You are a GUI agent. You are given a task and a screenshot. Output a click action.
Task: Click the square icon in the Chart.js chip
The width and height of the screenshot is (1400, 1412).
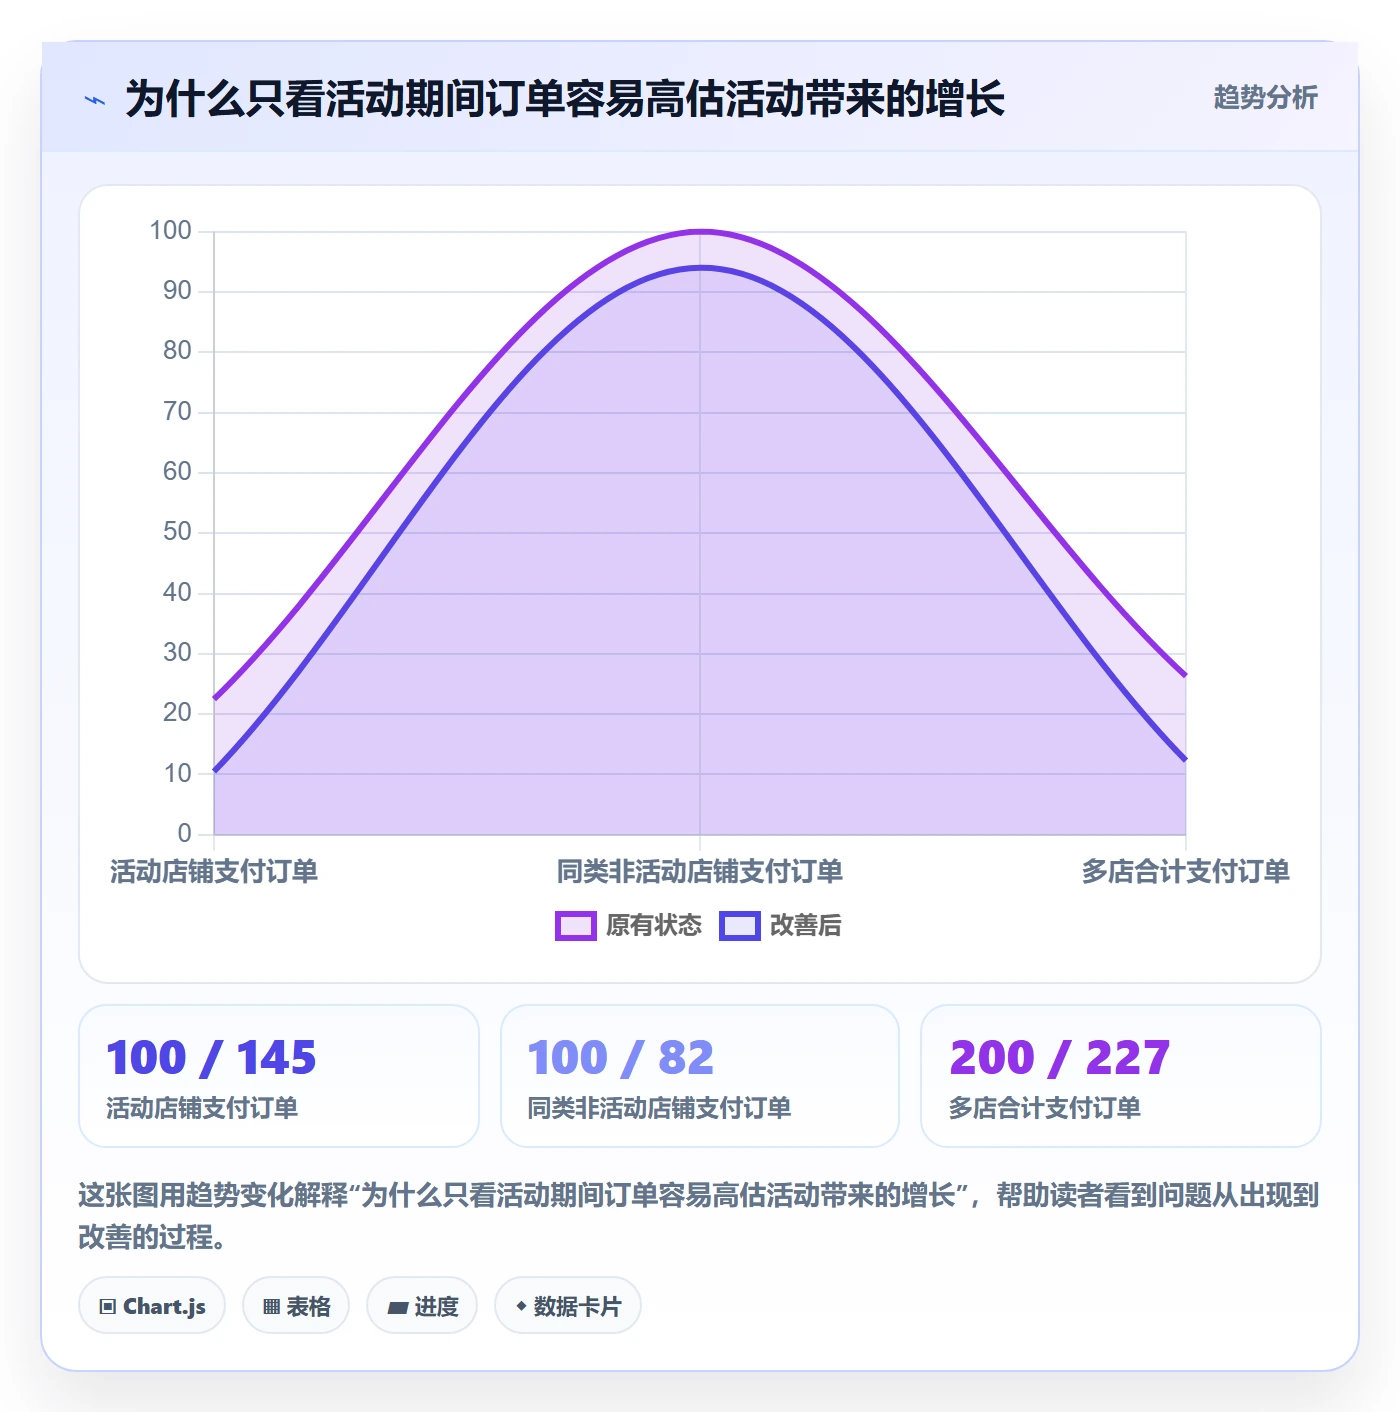click(x=108, y=1306)
